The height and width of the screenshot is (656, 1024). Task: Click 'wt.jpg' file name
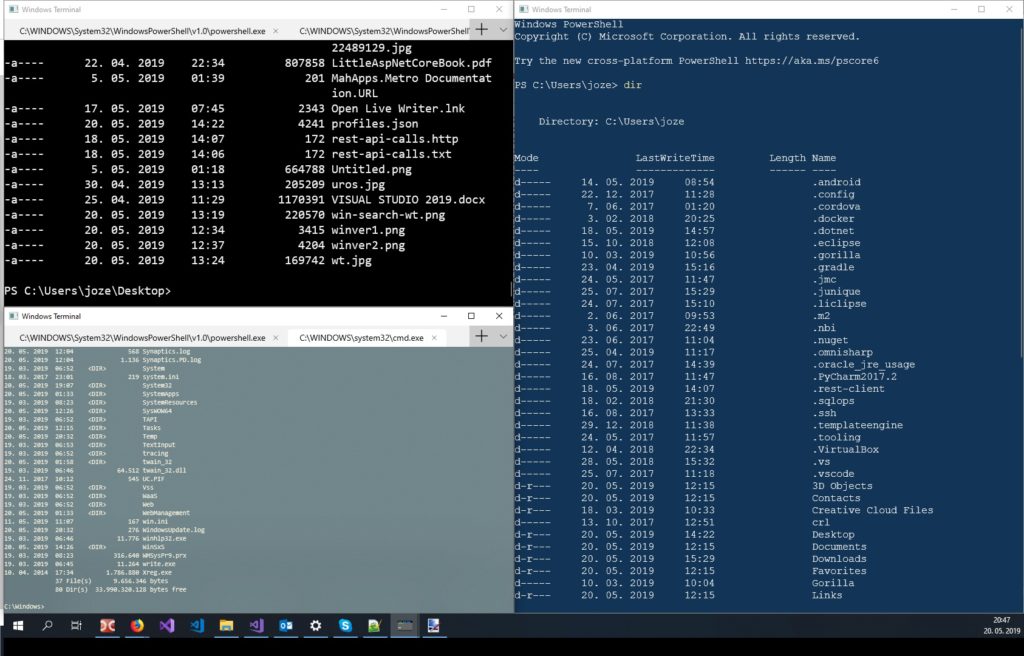[x=351, y=260]
